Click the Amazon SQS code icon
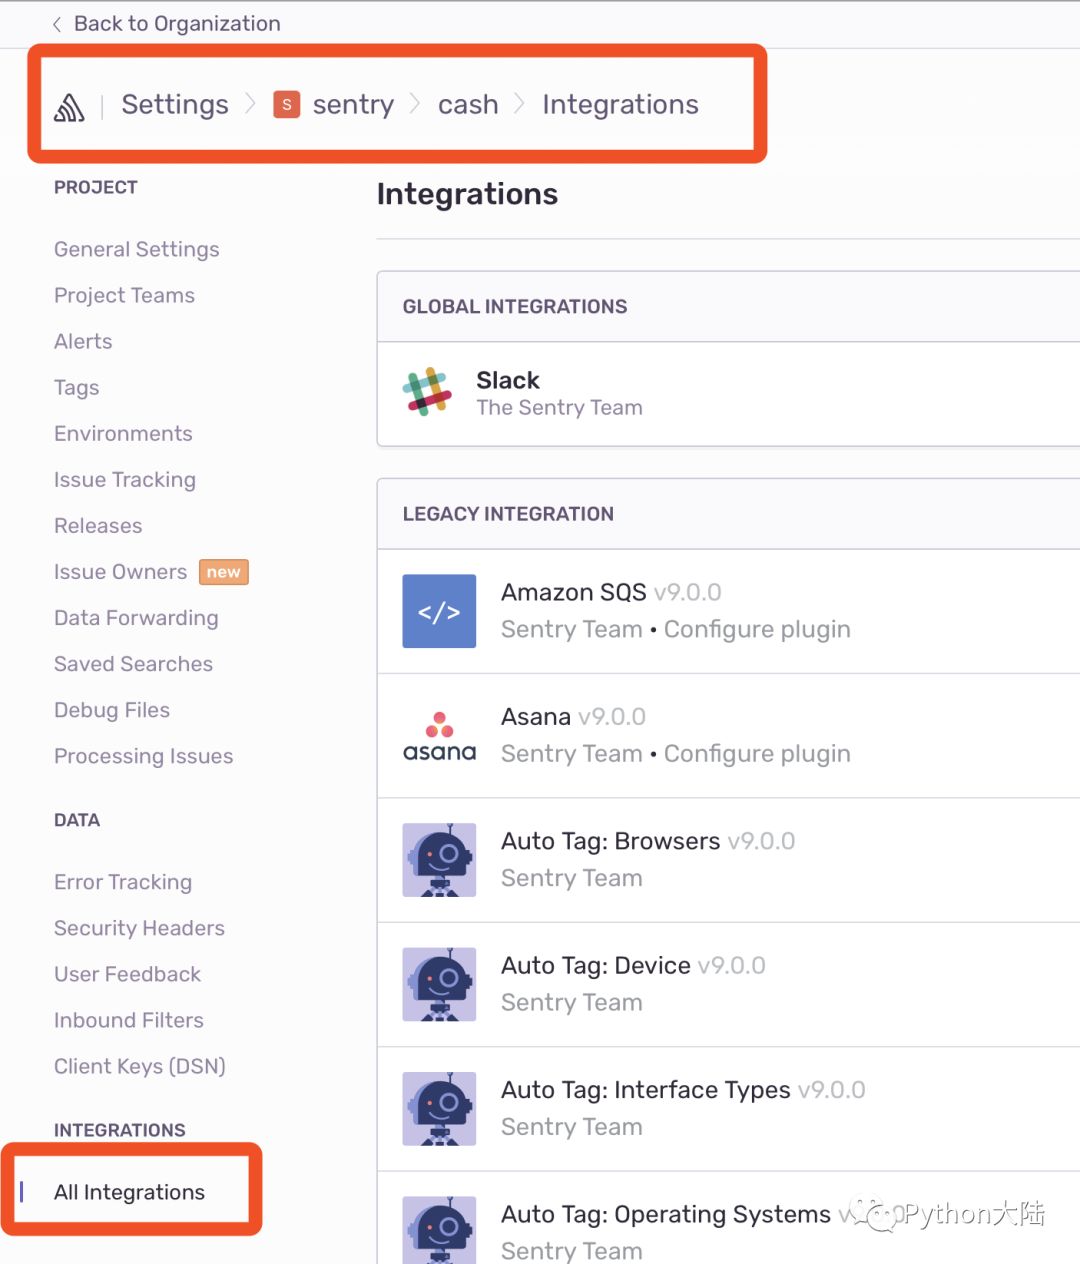The width and height of the screenshot is (1080, 1264). [439, 611]
